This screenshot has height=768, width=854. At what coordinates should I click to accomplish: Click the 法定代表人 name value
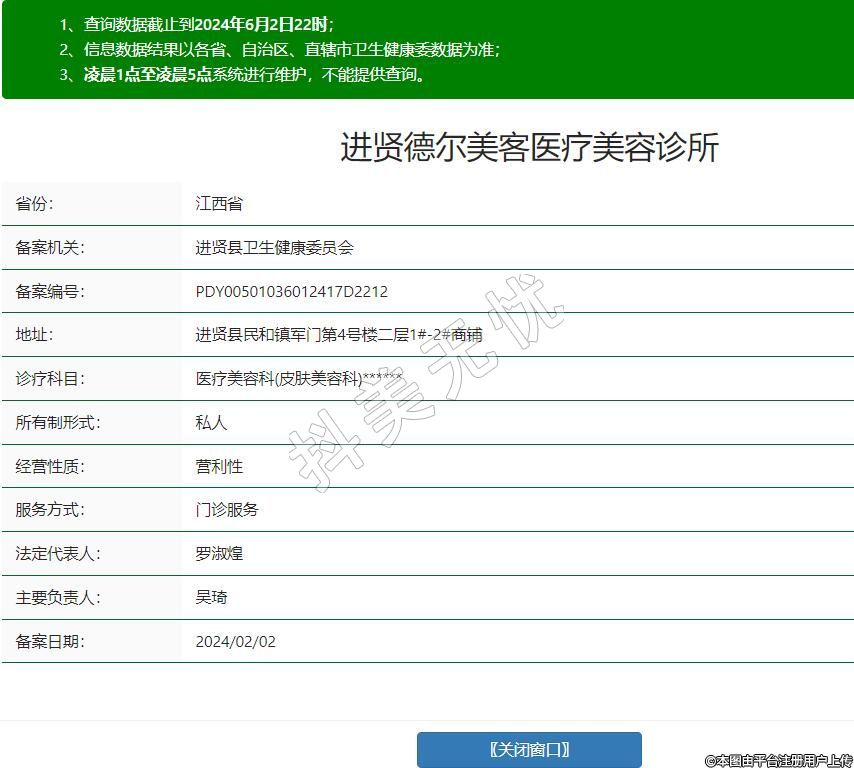219,553
